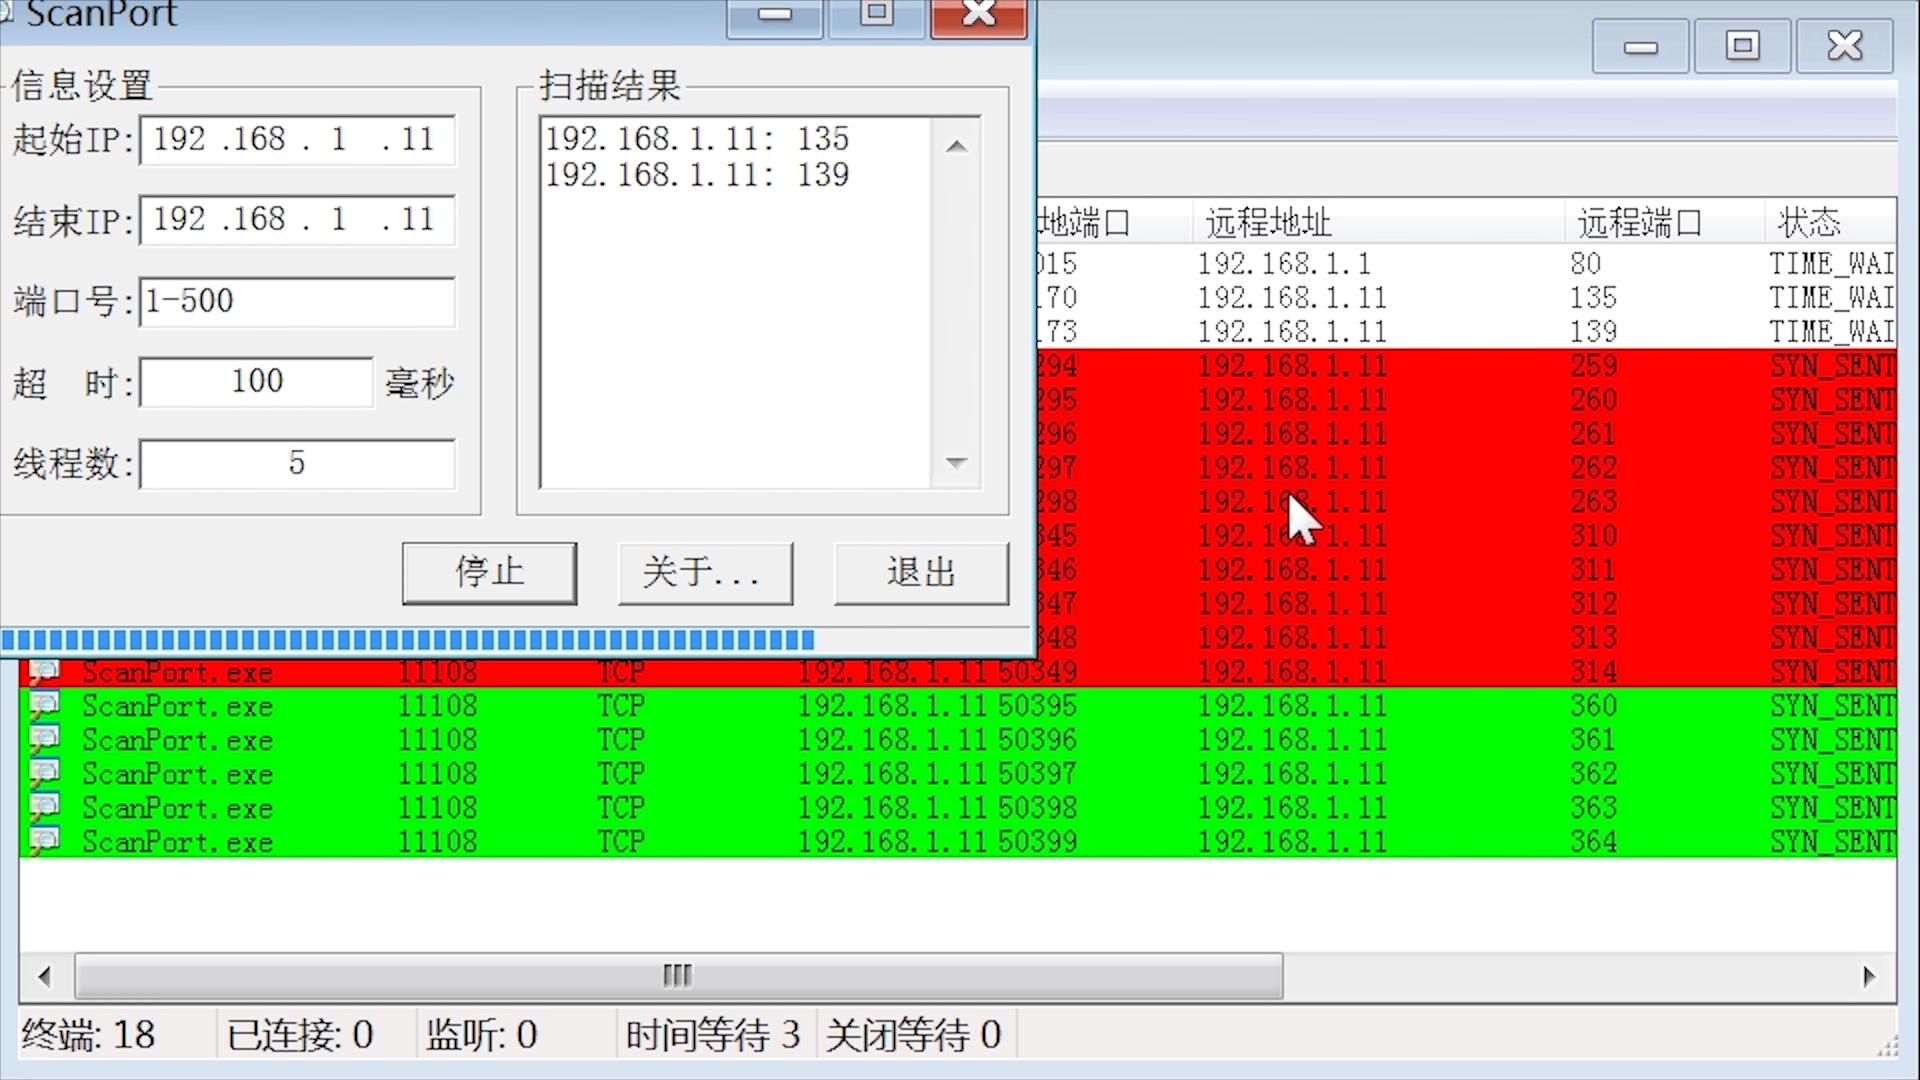Click horizontal scrollbar left arrow

44,976
